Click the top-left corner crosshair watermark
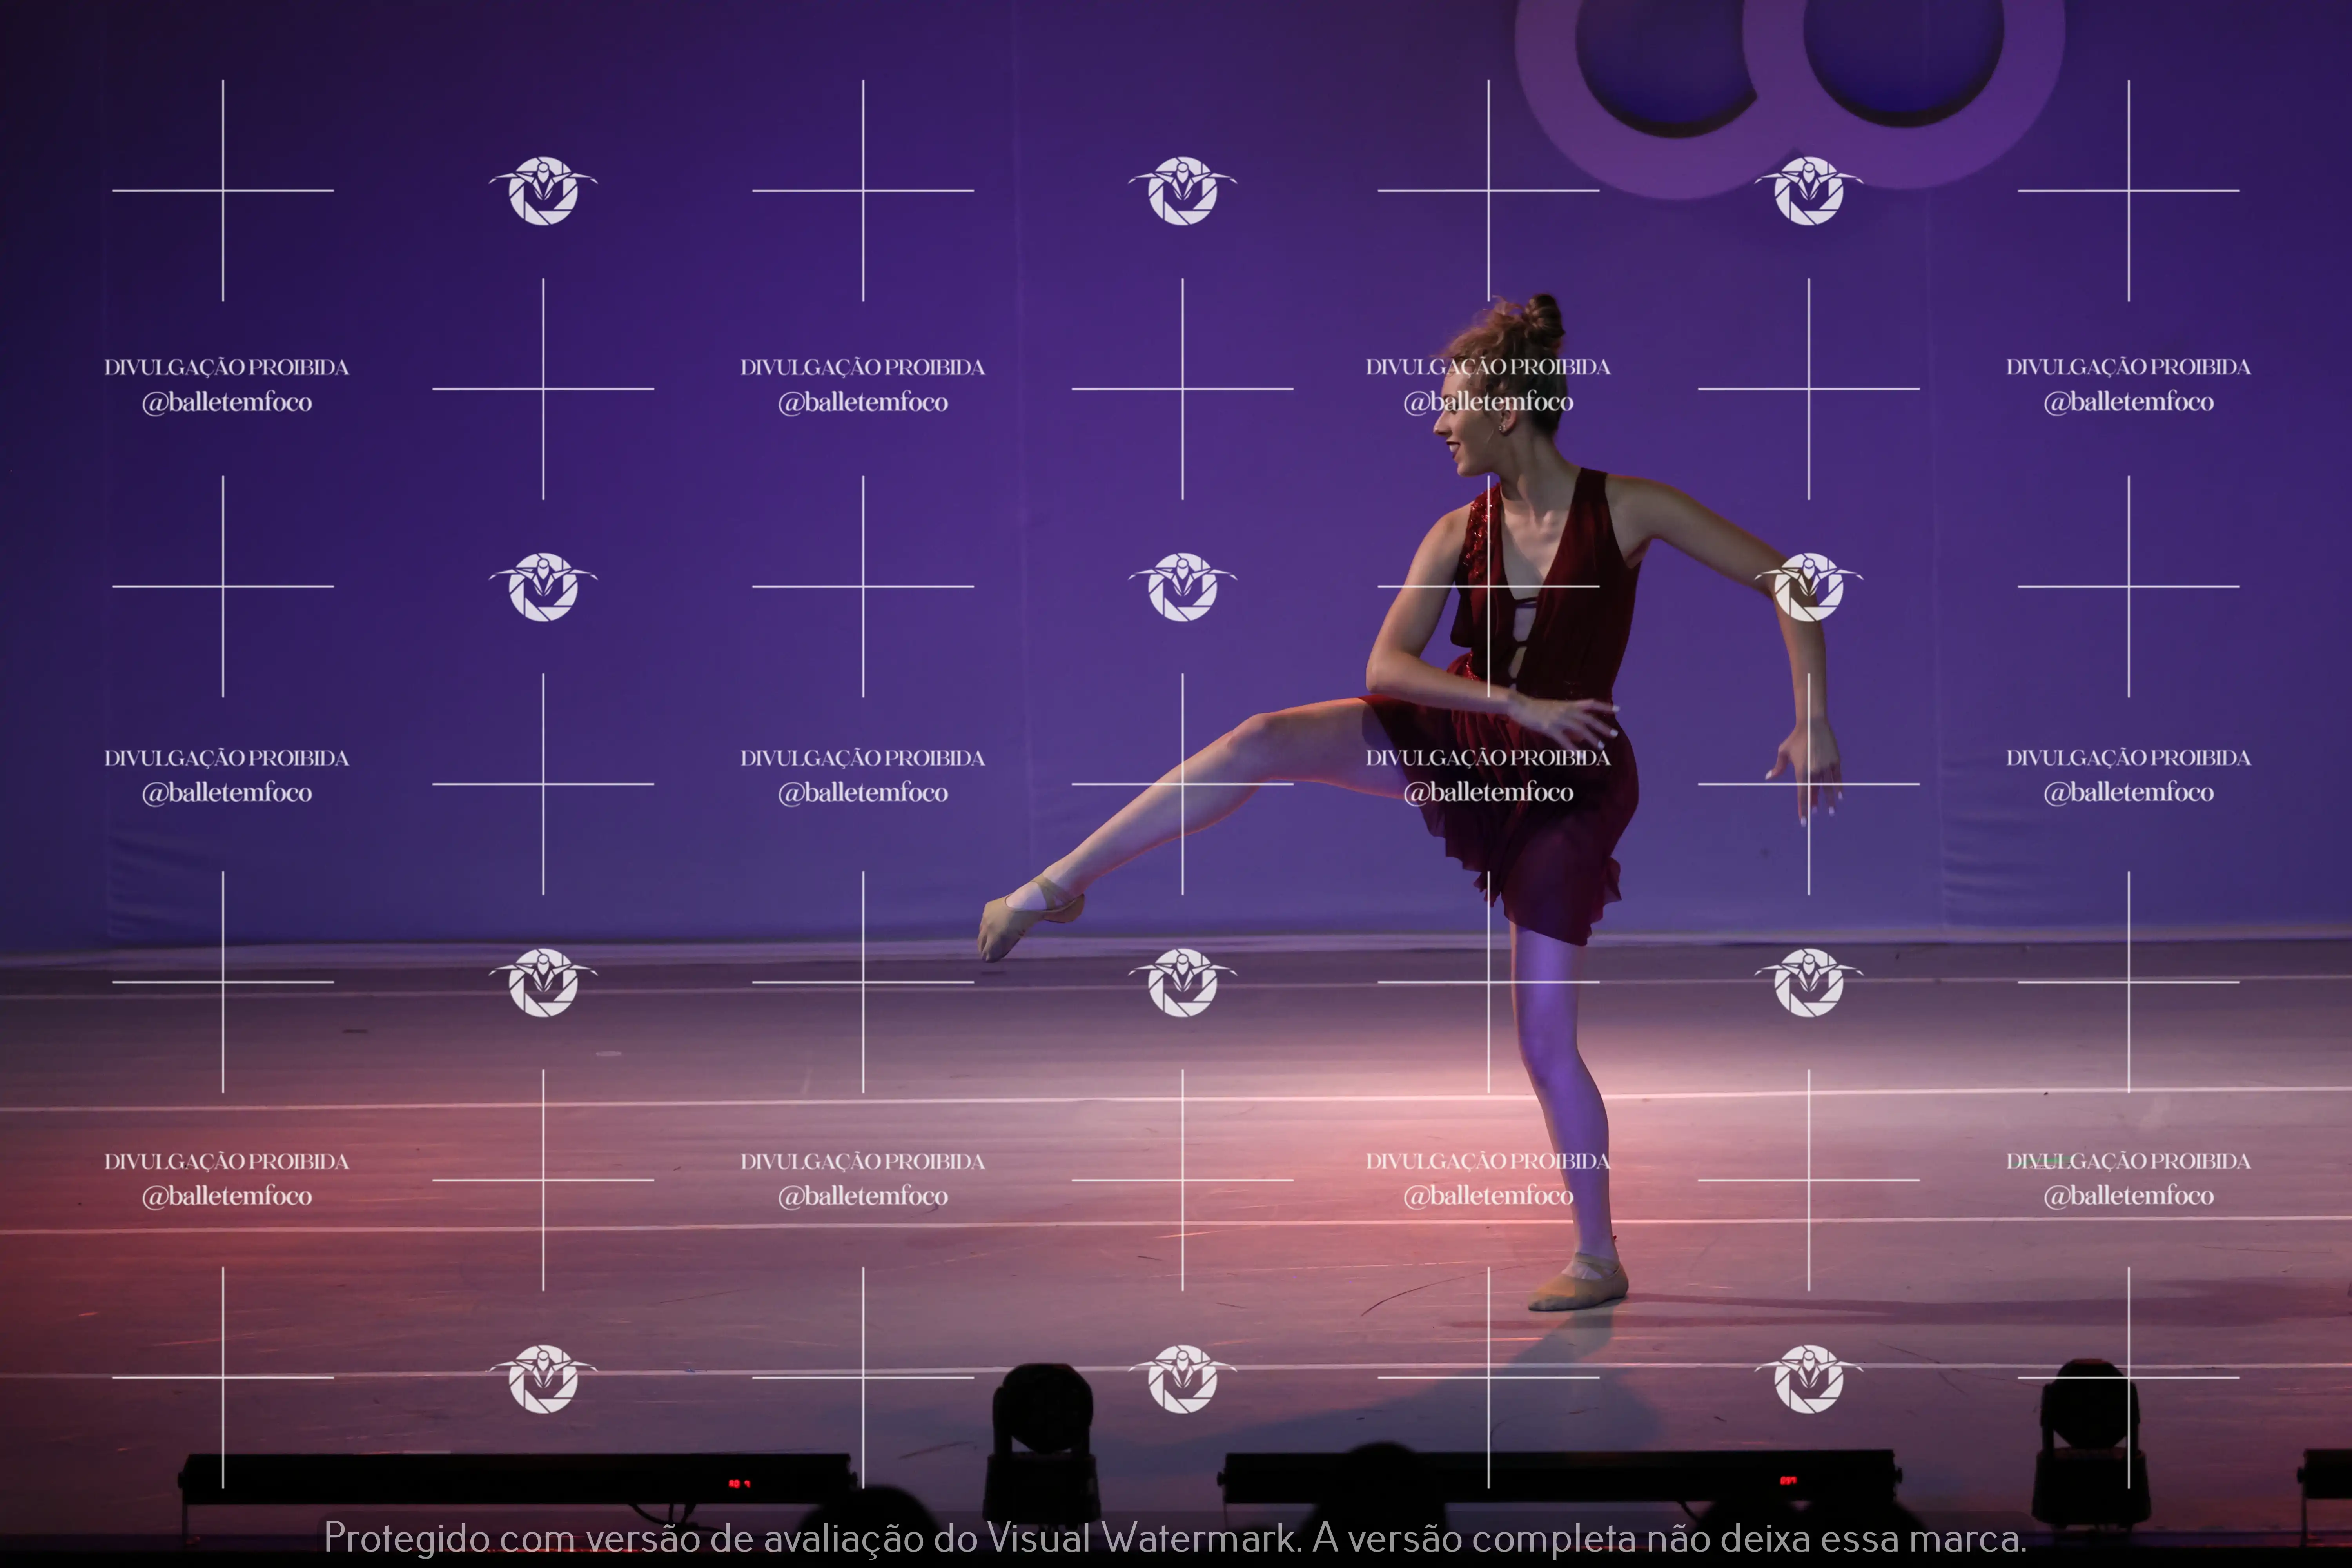Screen dimensions: 2352x1568 (223, 190)
